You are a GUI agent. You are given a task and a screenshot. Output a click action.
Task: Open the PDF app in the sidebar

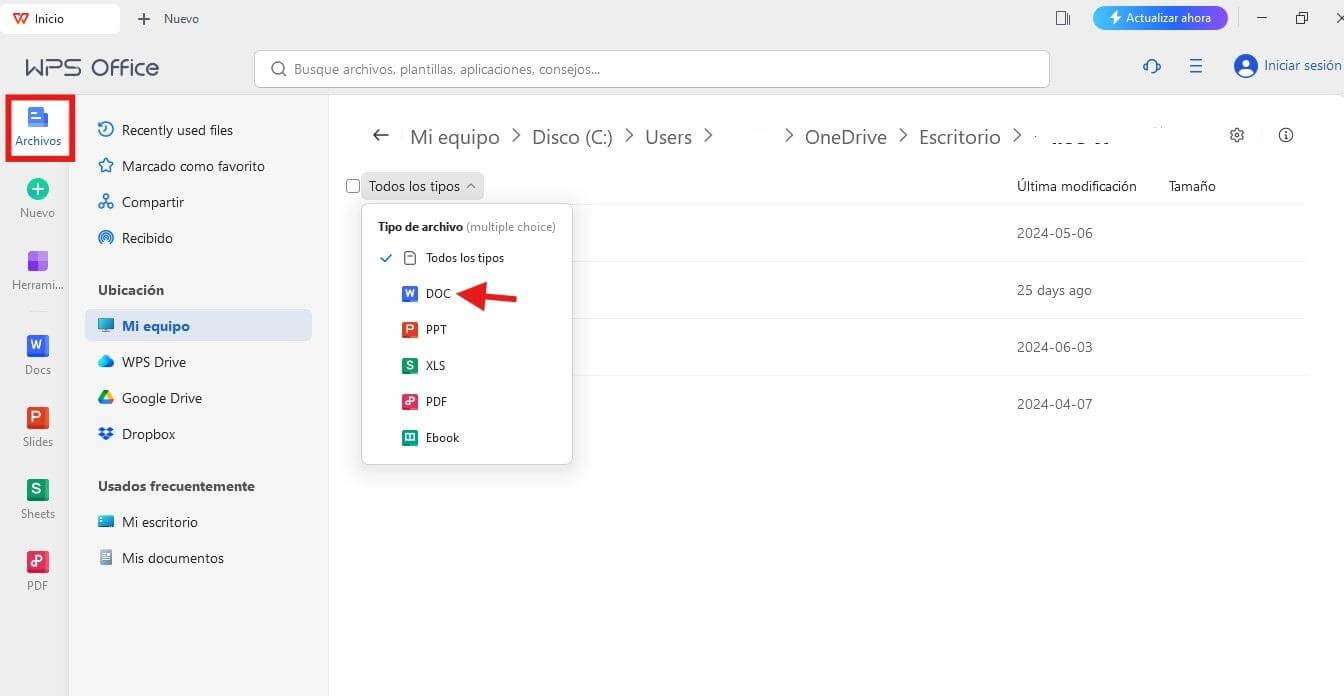tap(37, 568)
